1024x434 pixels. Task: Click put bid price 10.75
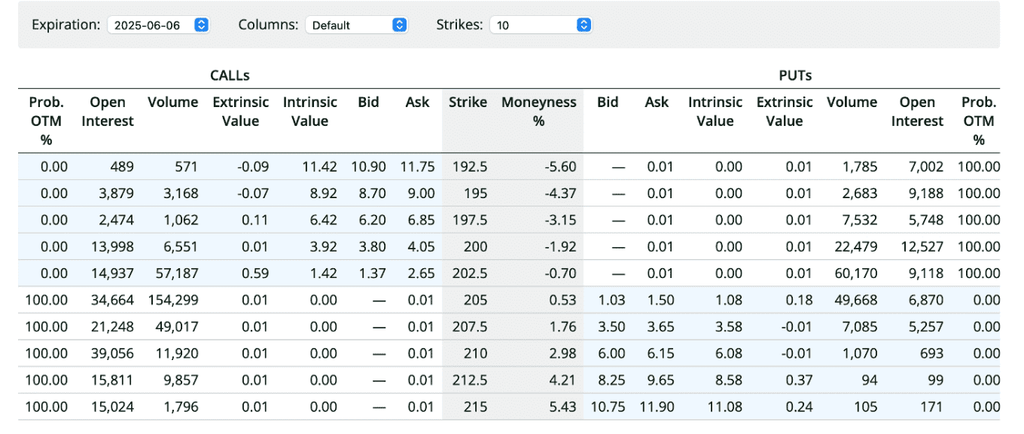coord(608,407)
